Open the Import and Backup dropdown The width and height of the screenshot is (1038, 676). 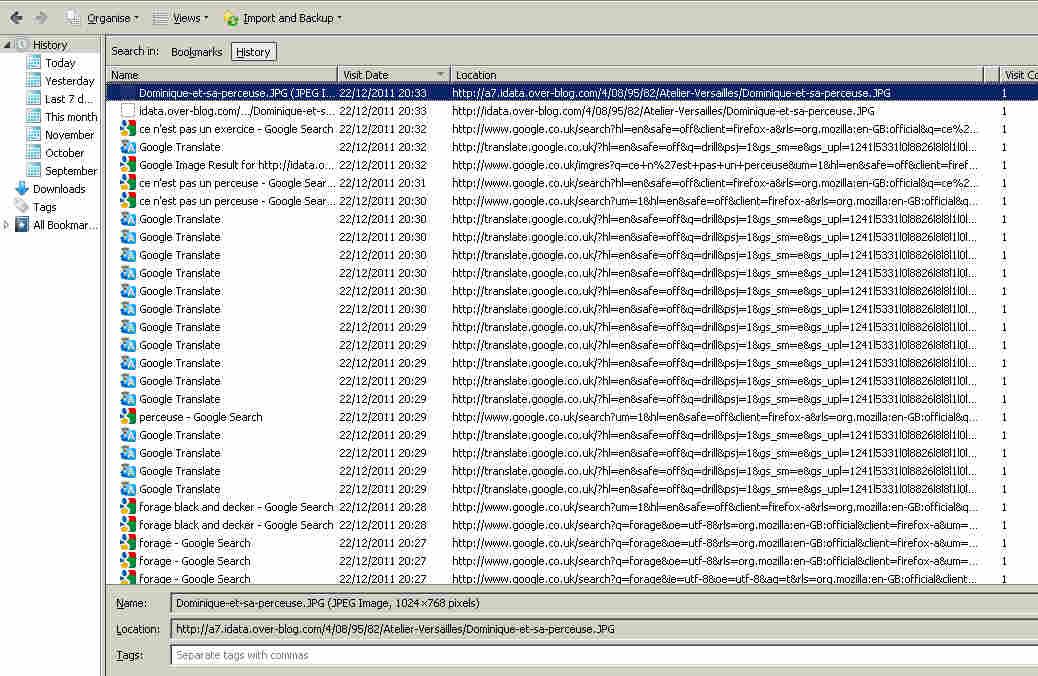pos(283,18)
